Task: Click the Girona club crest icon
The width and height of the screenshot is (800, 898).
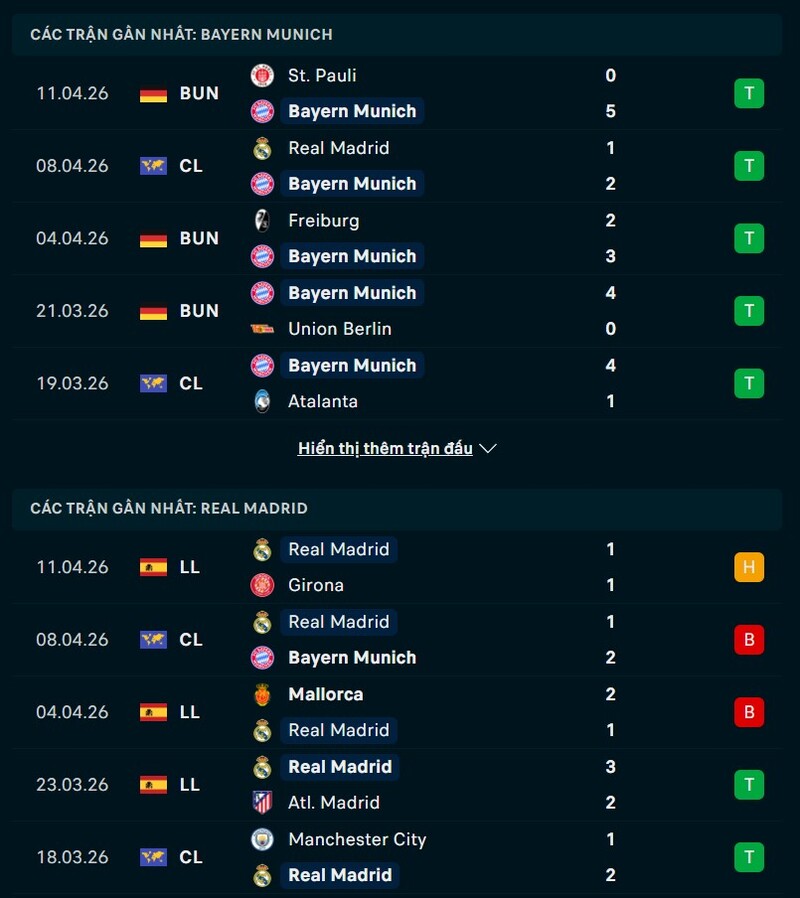Action: pyautogui.click(x=262, y=586)
